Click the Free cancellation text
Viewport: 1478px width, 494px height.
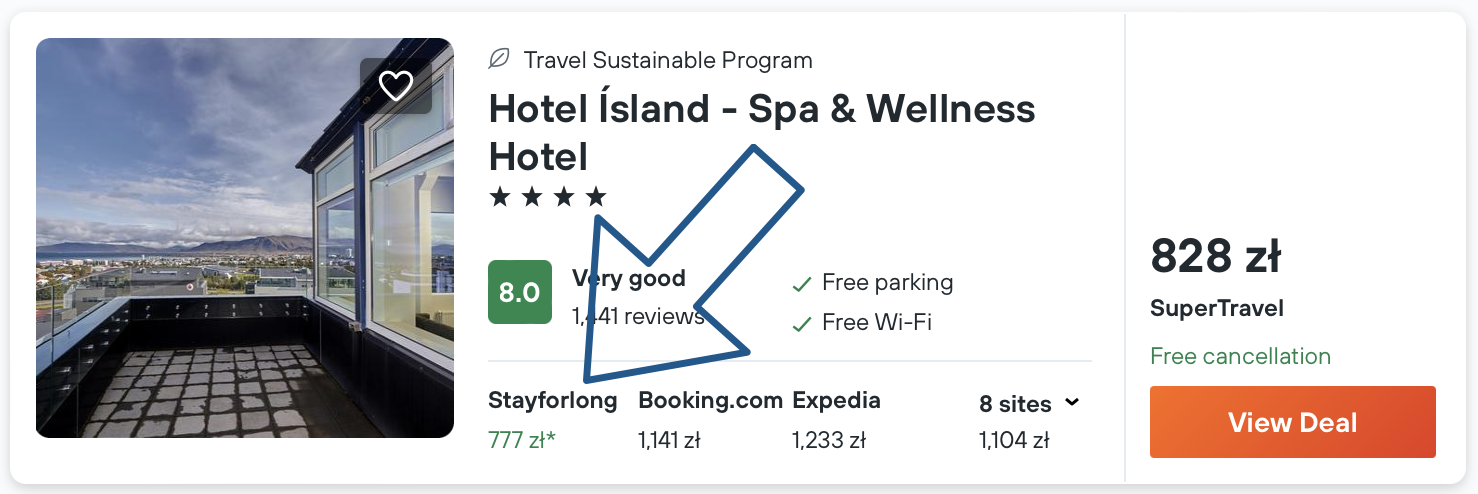pos(1240,356)
